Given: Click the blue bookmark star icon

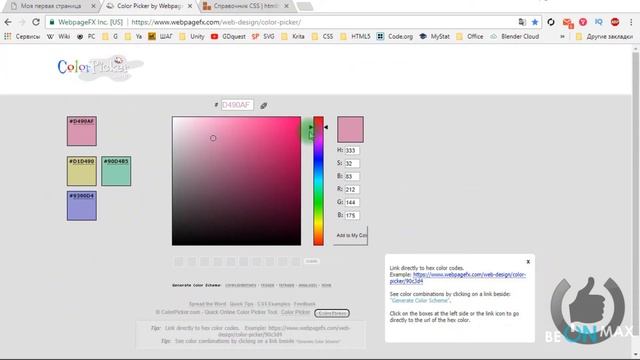Looking at the screenshot, I should [x=535, y=22].
